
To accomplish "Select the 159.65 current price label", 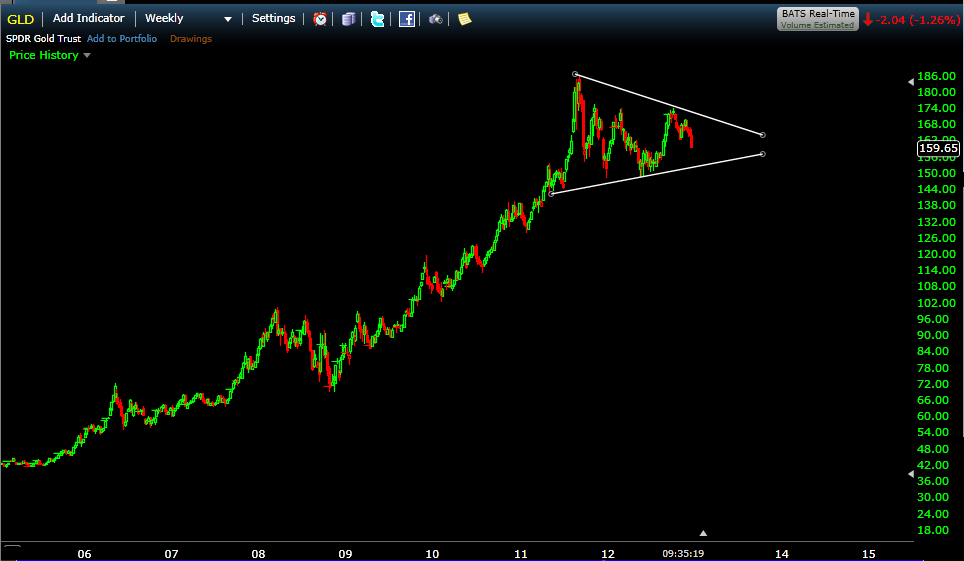I will [938, 148].
